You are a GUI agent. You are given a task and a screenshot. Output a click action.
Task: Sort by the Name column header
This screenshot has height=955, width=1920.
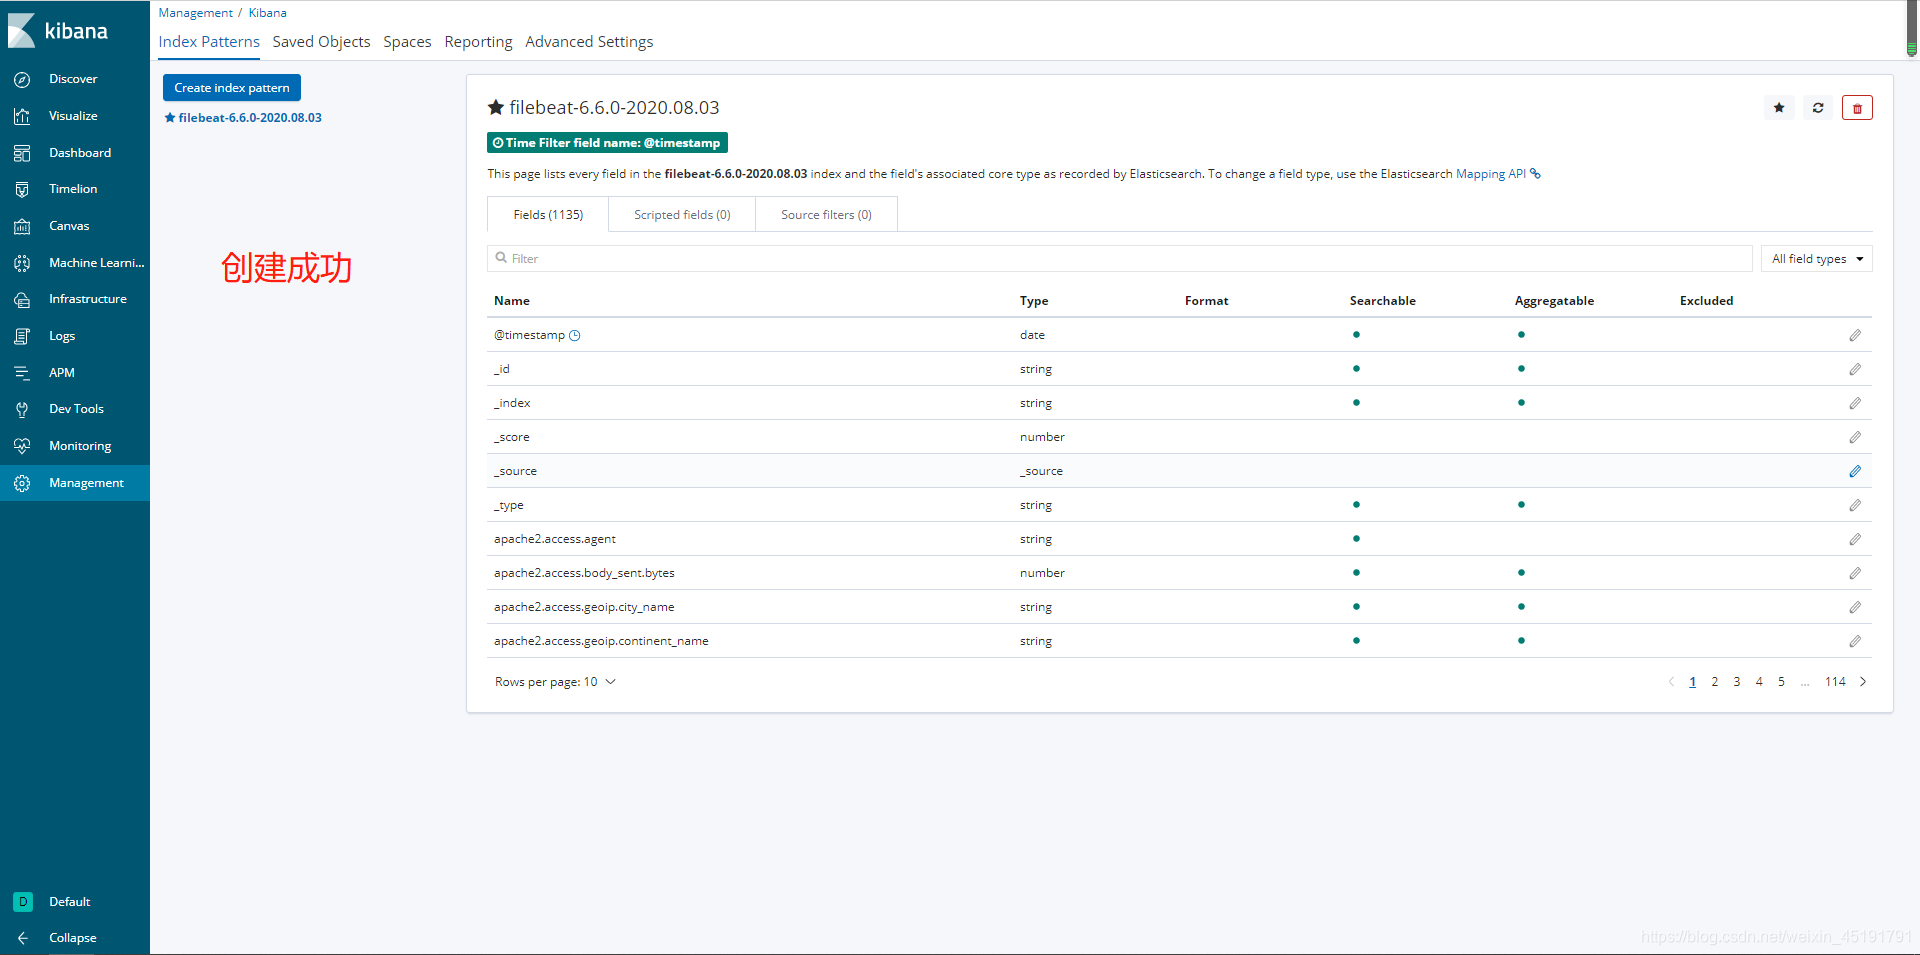tap(512, 301)
